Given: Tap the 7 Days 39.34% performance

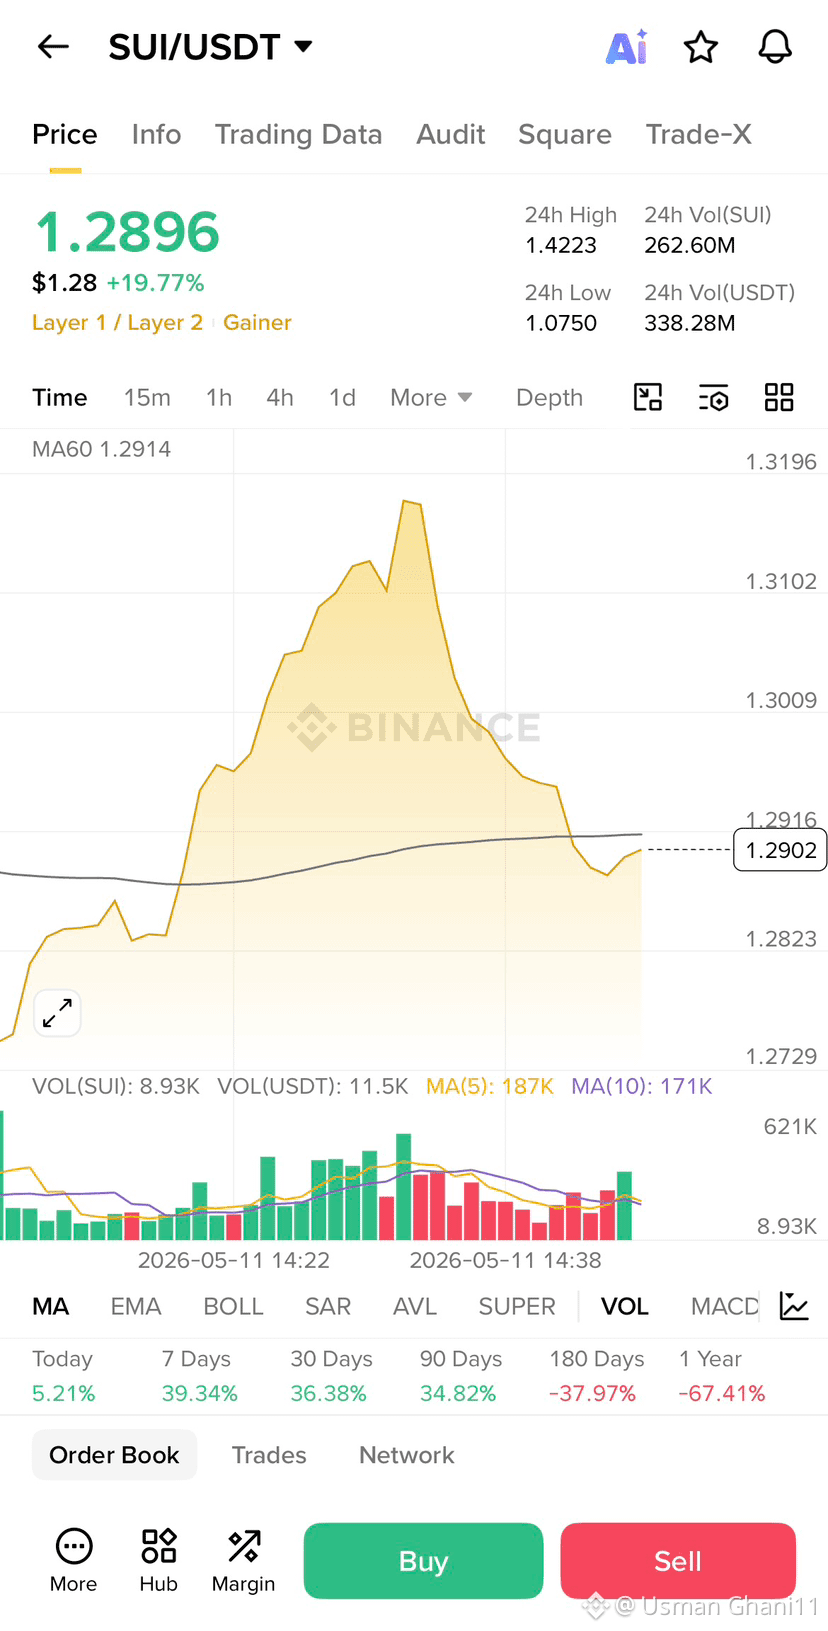Looking at the screenshot, I should click(199, 1376).
